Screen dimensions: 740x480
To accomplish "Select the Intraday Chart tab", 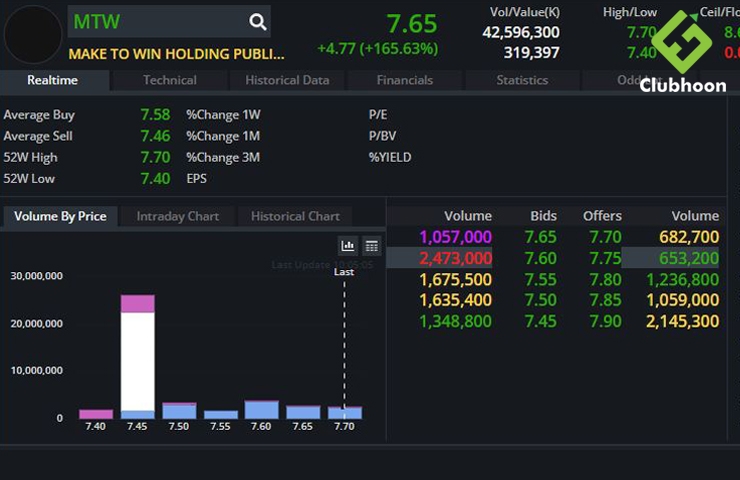I will click(178, 216).
